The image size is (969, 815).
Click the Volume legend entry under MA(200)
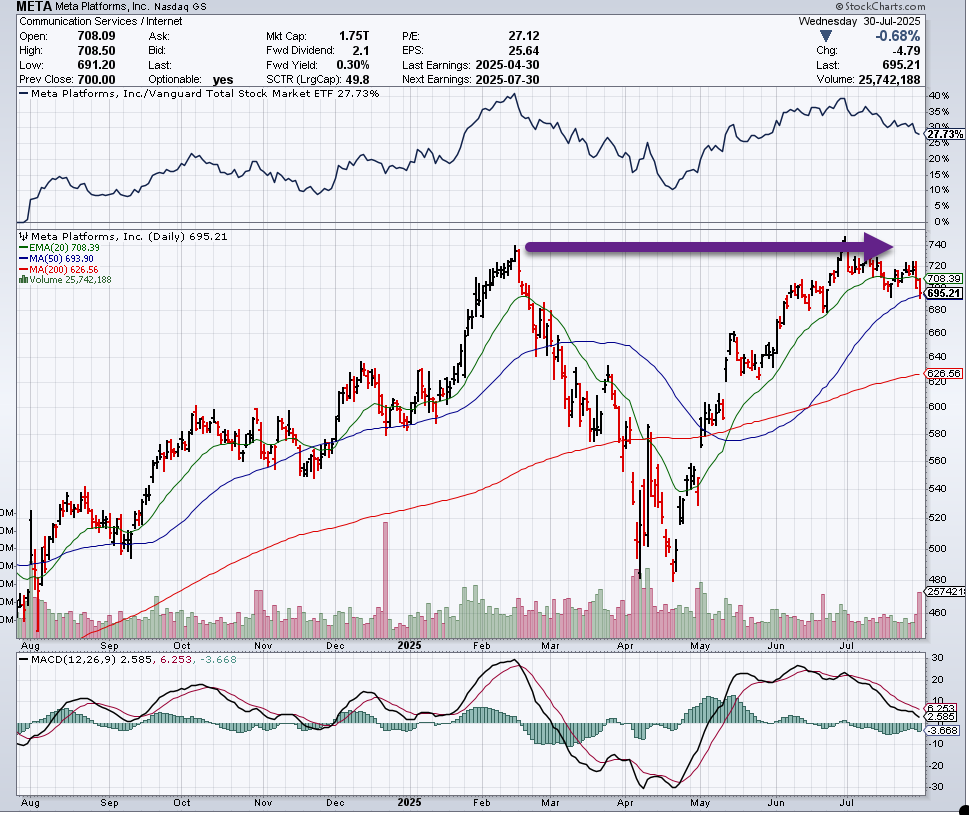pyautogui.click(x=70, y=280)
